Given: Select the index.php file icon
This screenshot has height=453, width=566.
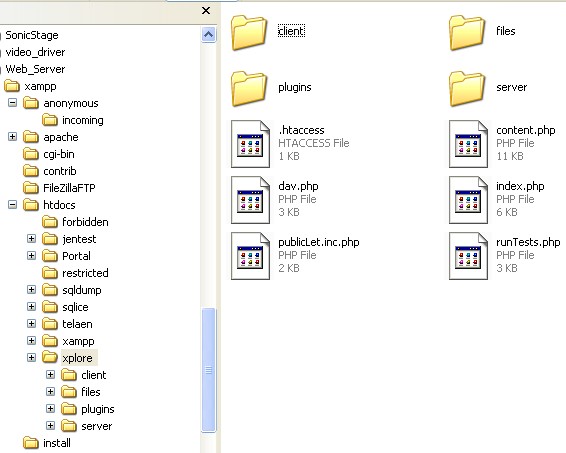Looking at the screenshot, I should pyautogui.click(x=469, y=200).
